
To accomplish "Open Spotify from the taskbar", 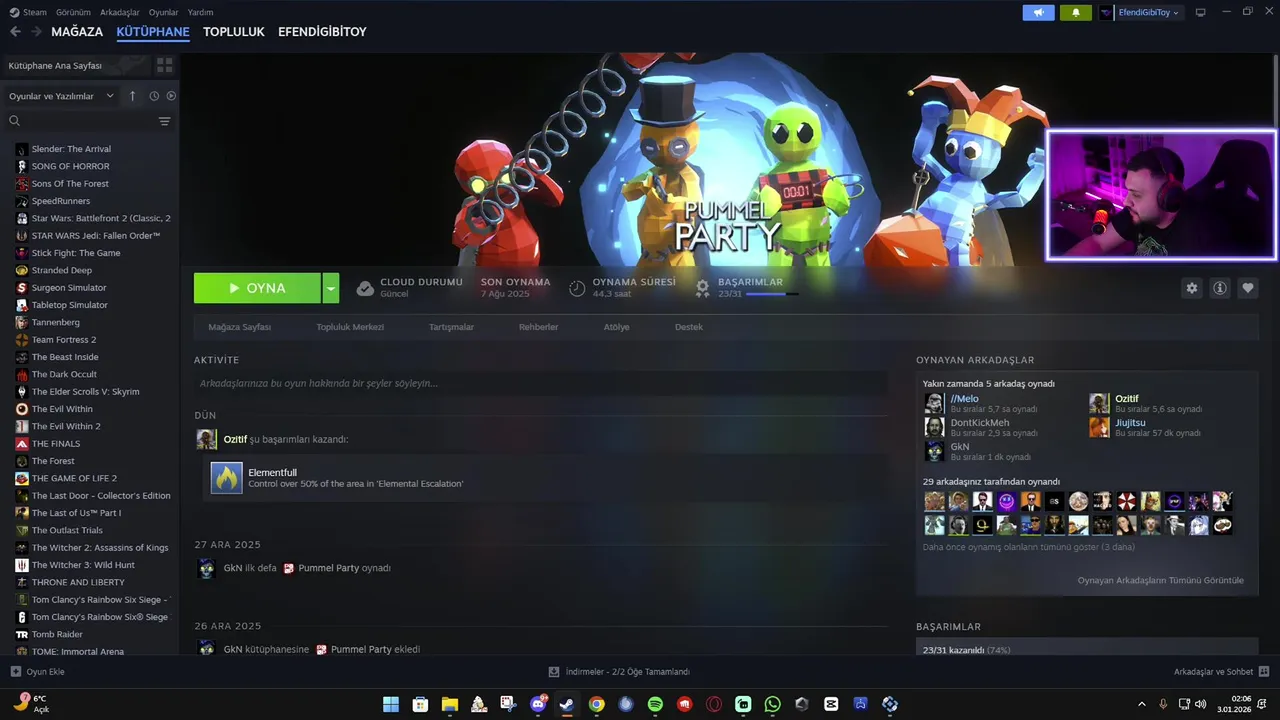I will coord(655,704).
